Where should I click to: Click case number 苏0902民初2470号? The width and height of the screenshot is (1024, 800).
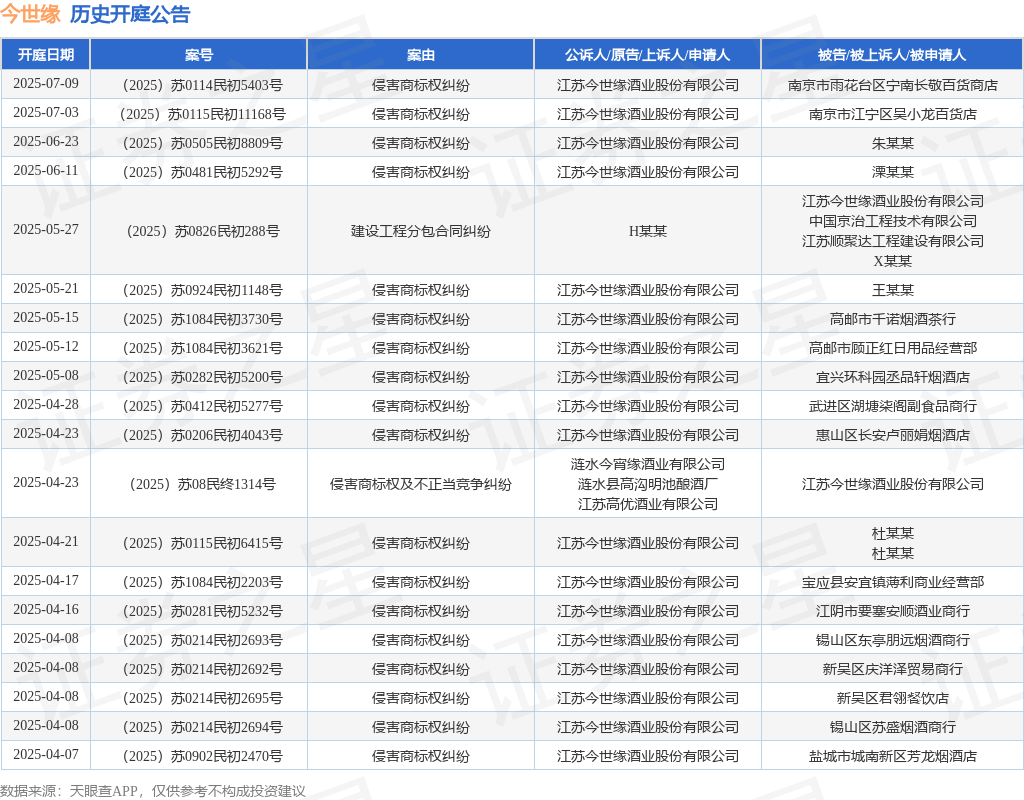point(202,756)
